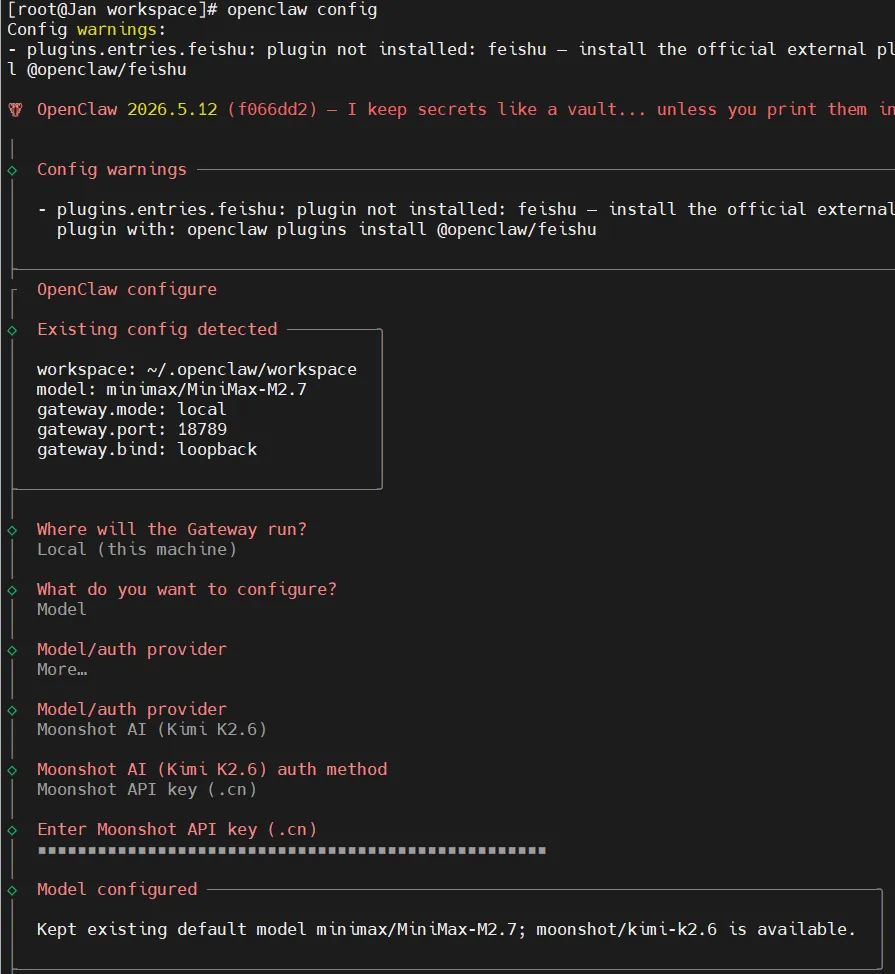The width and height of the screenshot is (895, 974).
Task: Open the More… provider choice
Action: tap(62, 670)
